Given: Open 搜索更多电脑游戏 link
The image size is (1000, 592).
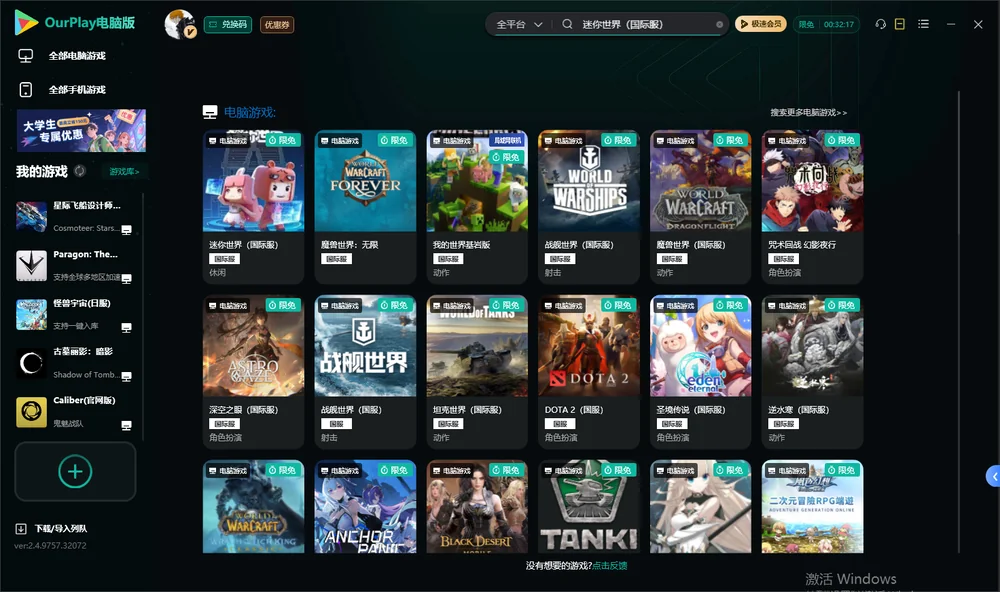Looking at the screenshot, I should [x=808, y=112].
